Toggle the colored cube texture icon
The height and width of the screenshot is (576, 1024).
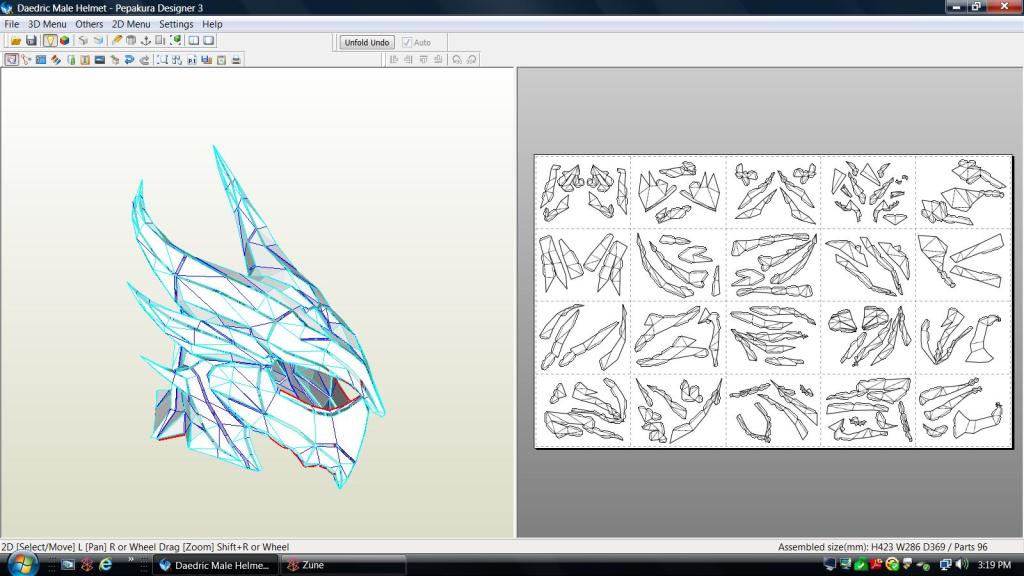65,40
